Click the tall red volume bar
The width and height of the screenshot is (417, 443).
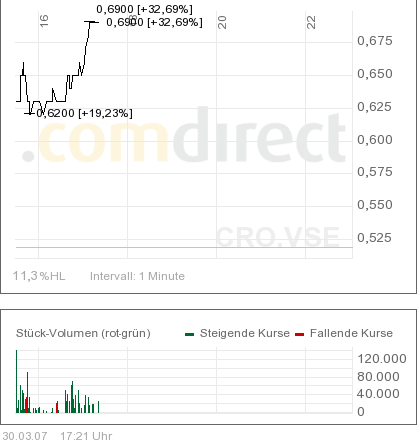28,392
